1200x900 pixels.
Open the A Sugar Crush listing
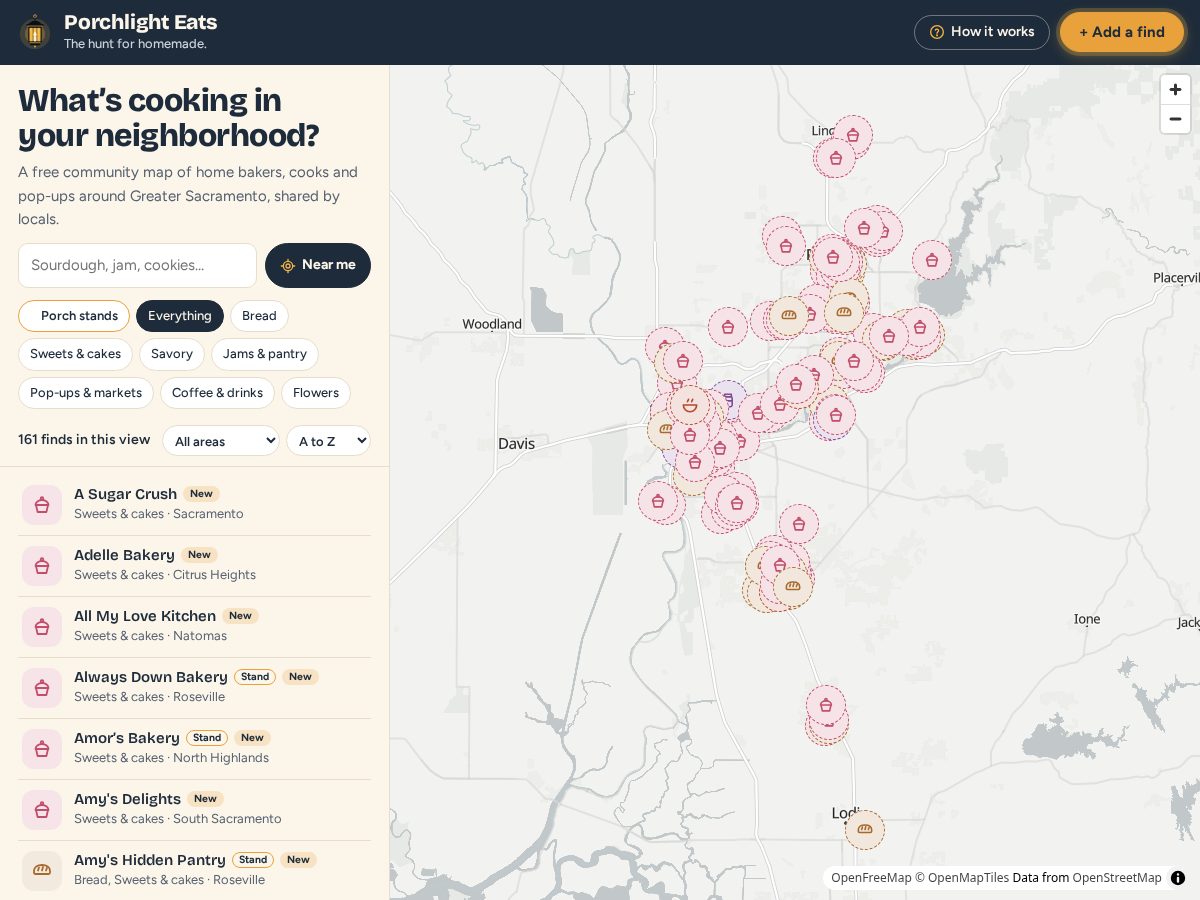194,504
